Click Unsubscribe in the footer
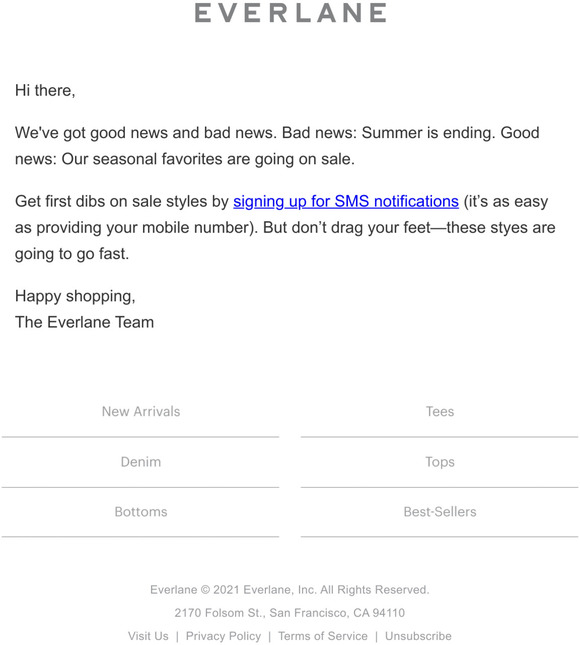 tap(418, 636)
